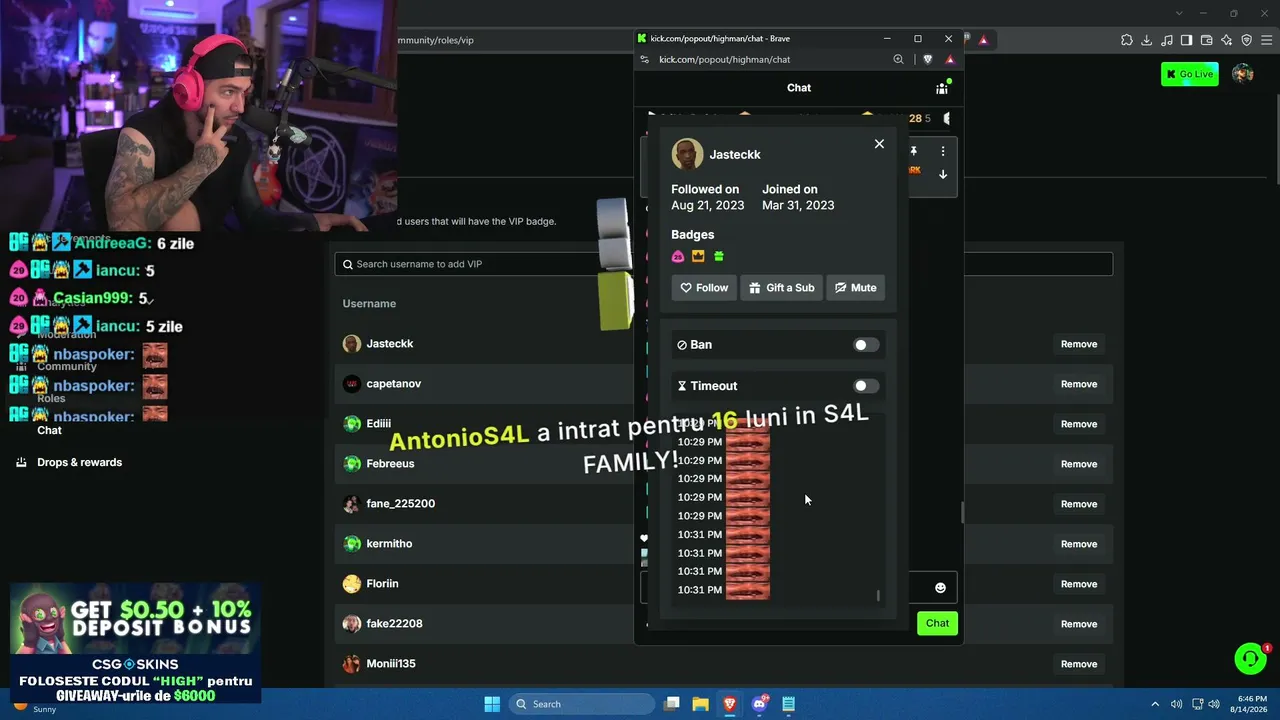Follow the user Jasteckk
The width and height of the screenshot is (1280, 720).
click(704, 288)
